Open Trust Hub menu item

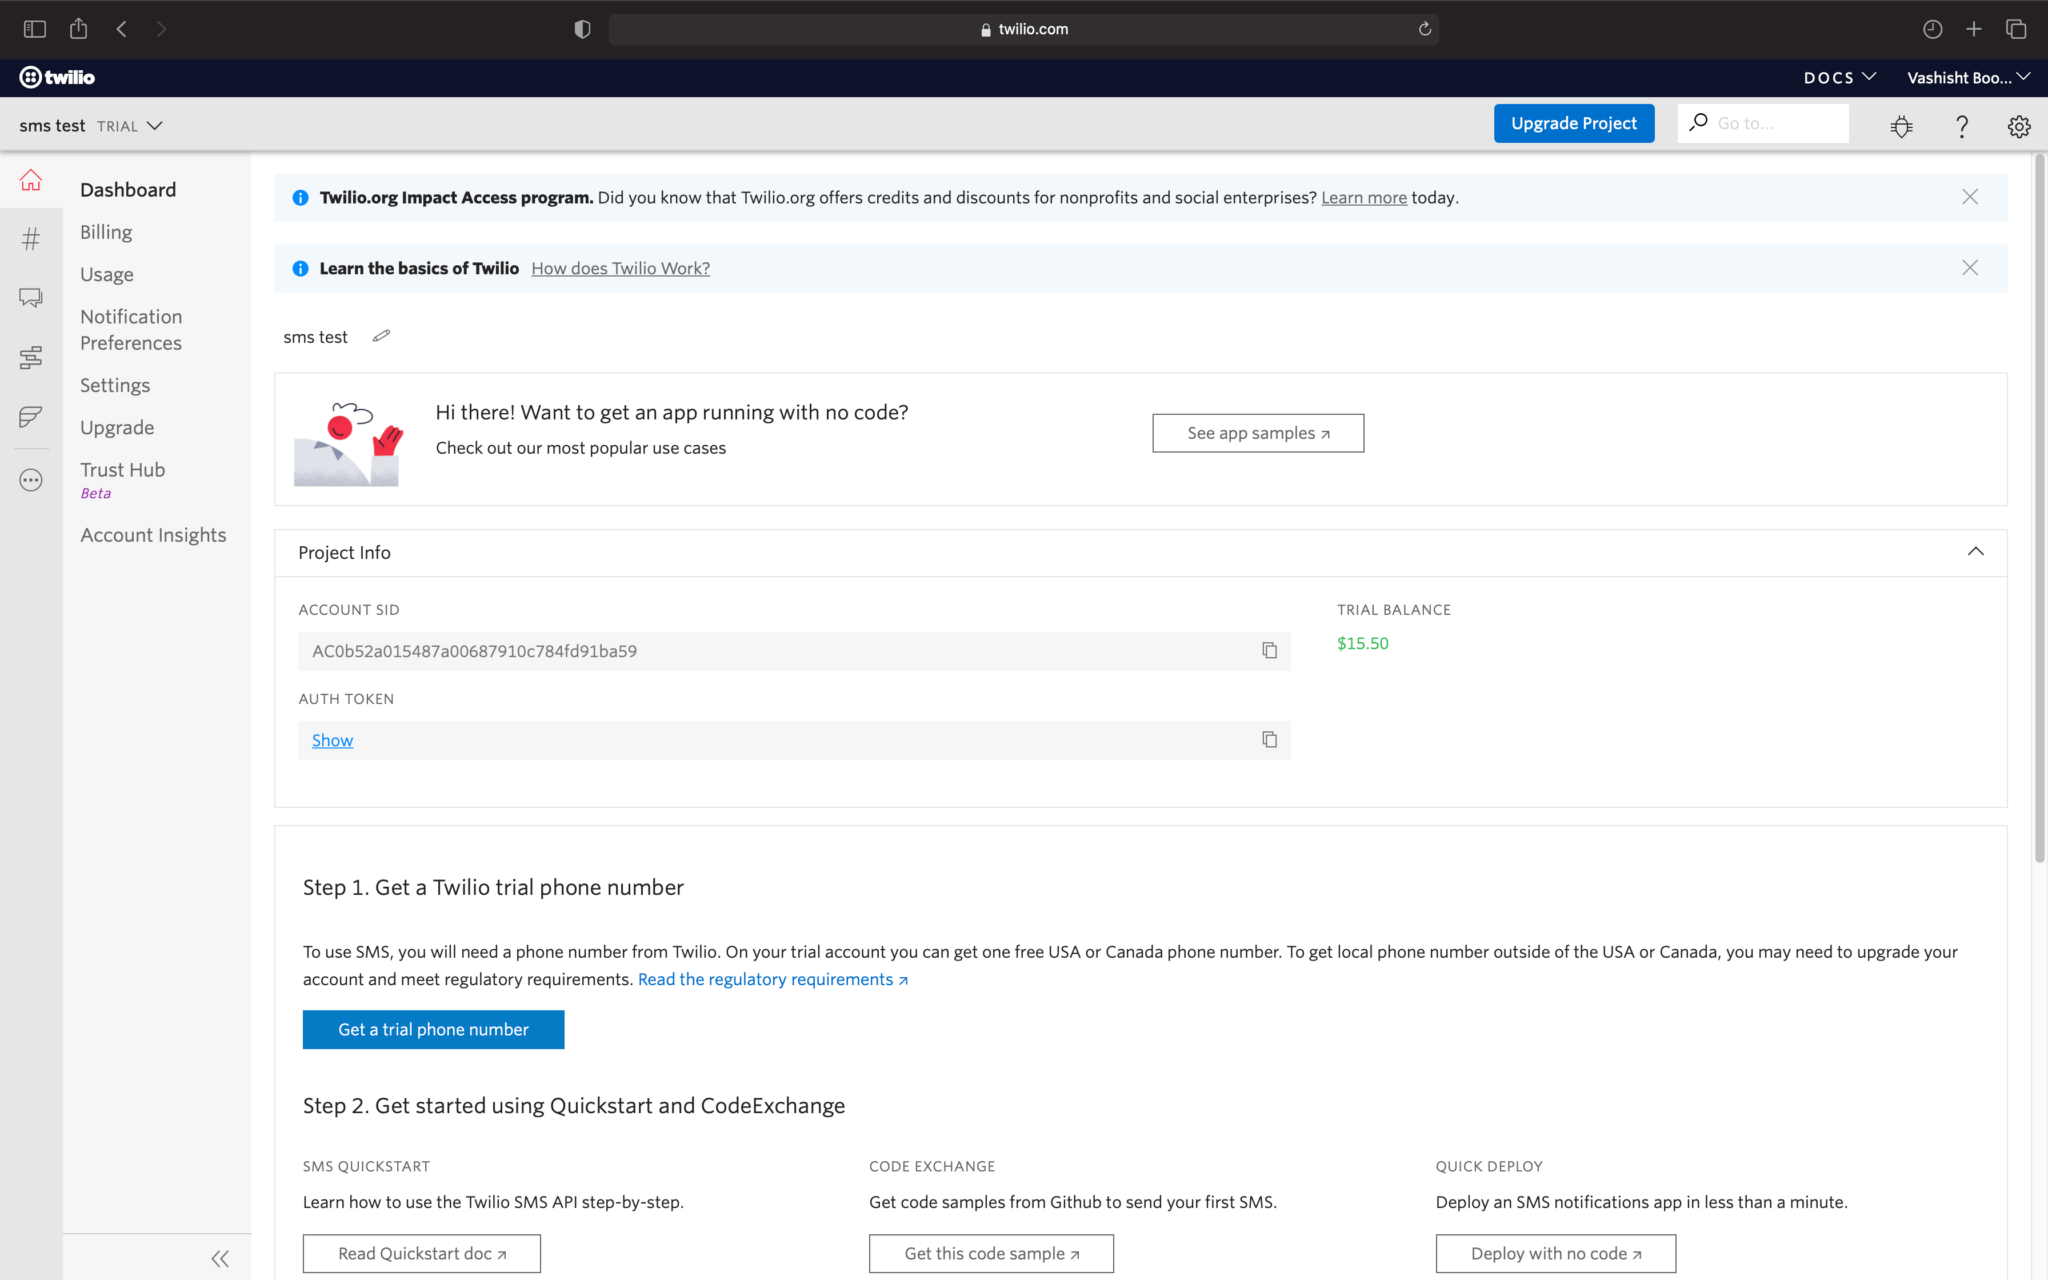point(122,470)
